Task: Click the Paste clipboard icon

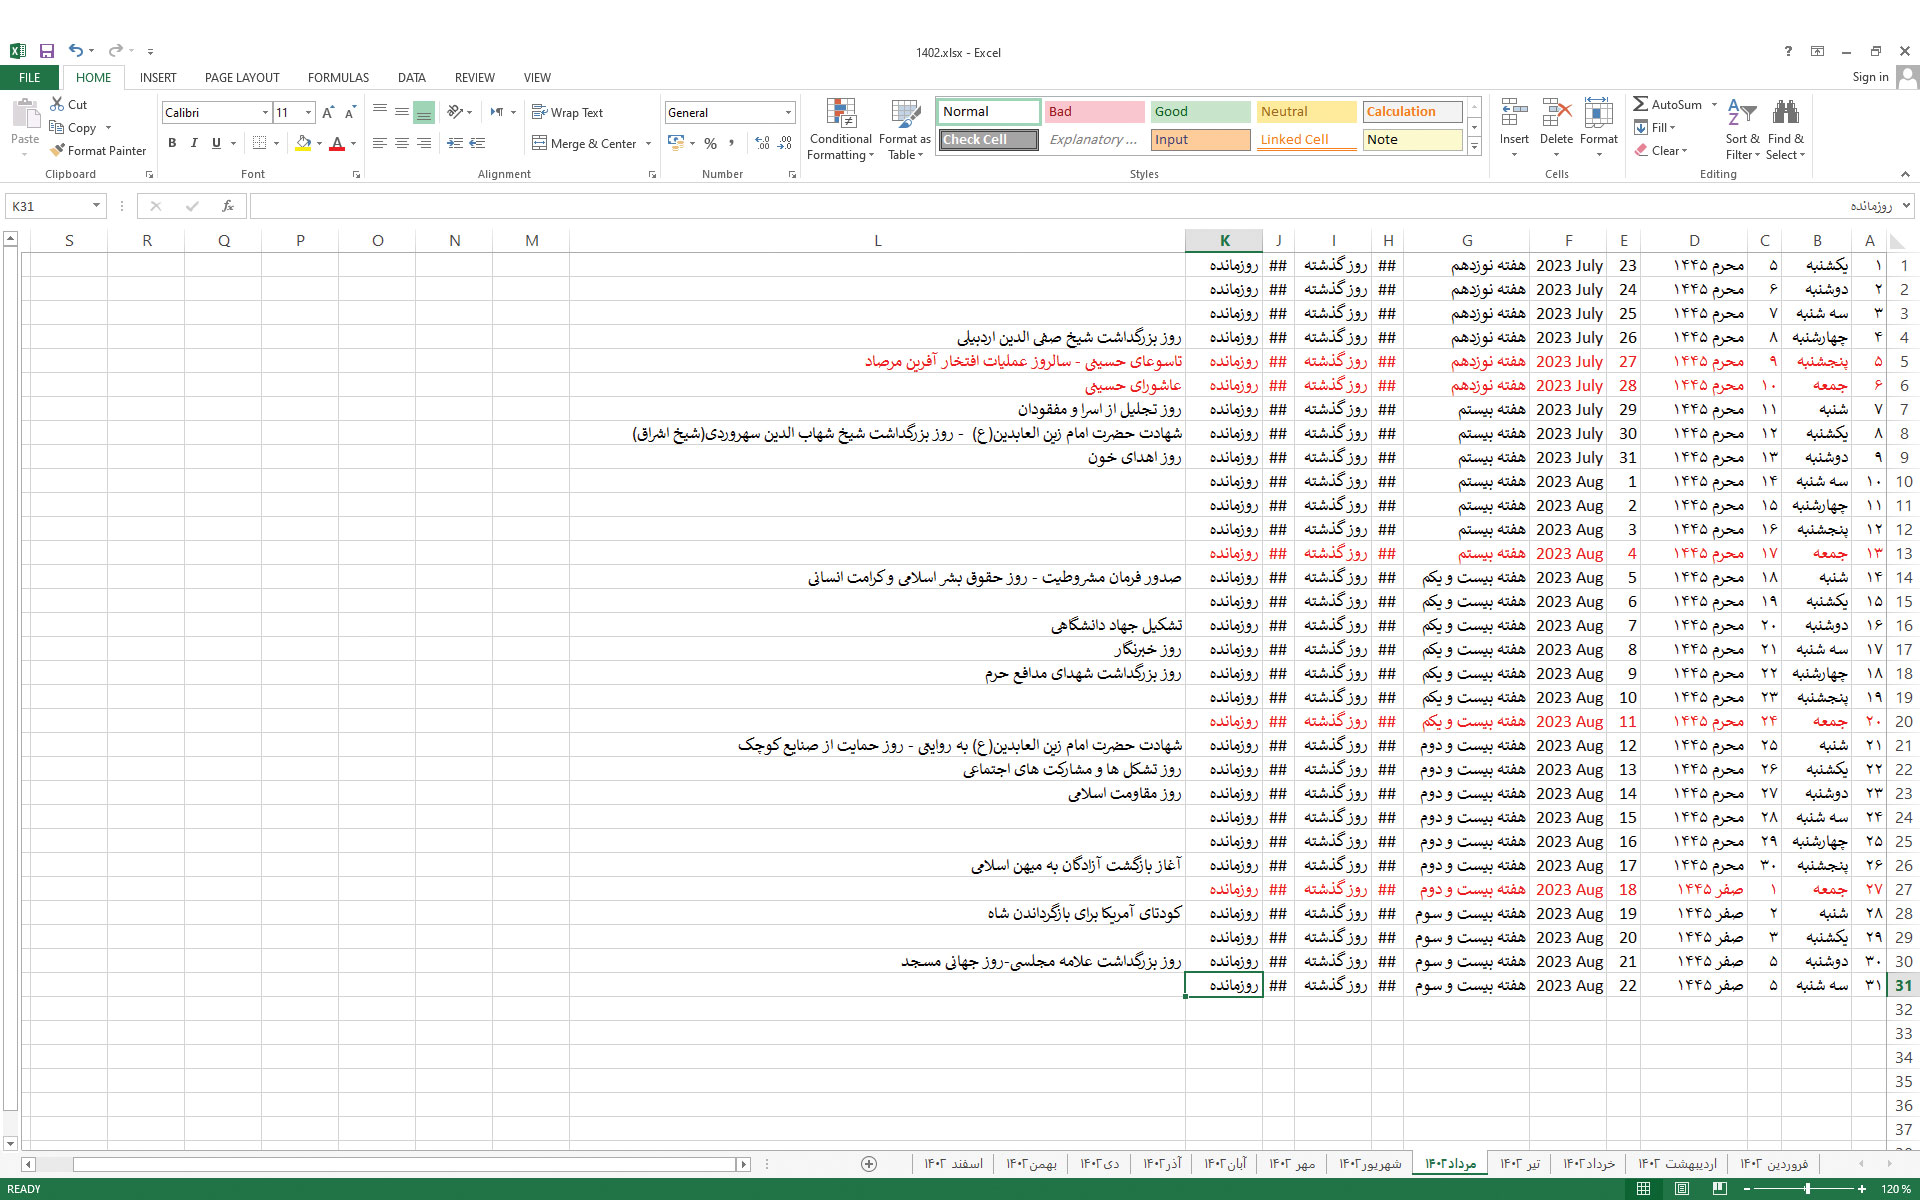Action: 25,115
